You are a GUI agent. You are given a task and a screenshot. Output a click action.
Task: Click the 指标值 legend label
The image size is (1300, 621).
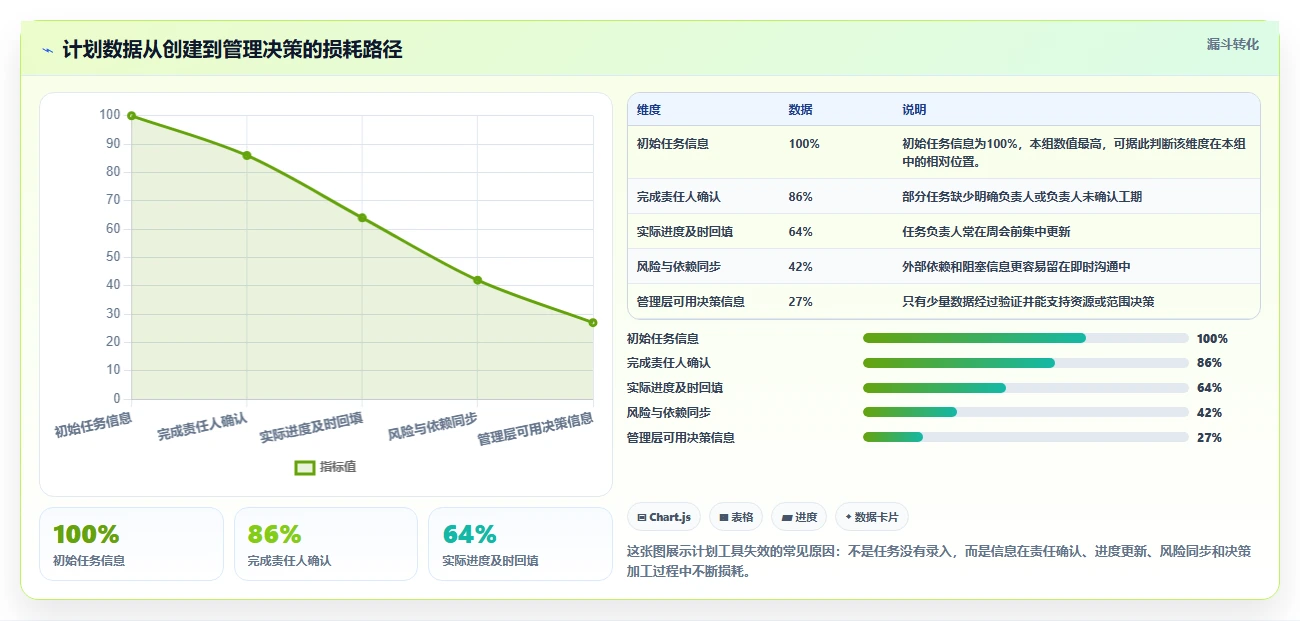click(x=338, y=467)
